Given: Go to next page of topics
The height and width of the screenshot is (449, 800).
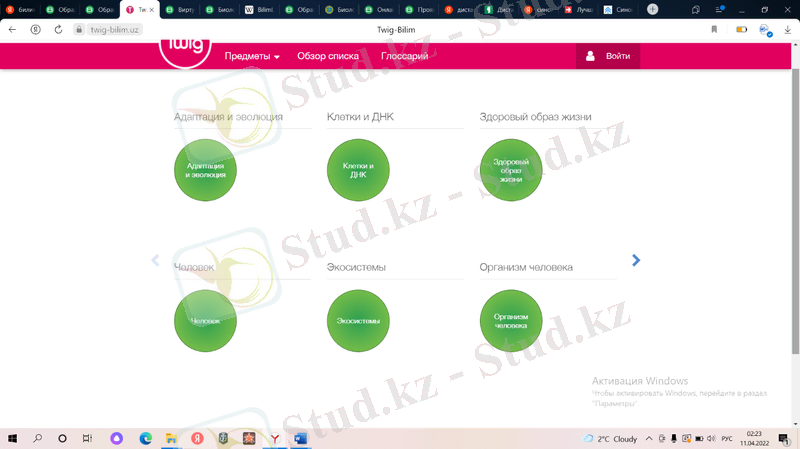Looking at the screenshot, I should click(x=636, y=260).
